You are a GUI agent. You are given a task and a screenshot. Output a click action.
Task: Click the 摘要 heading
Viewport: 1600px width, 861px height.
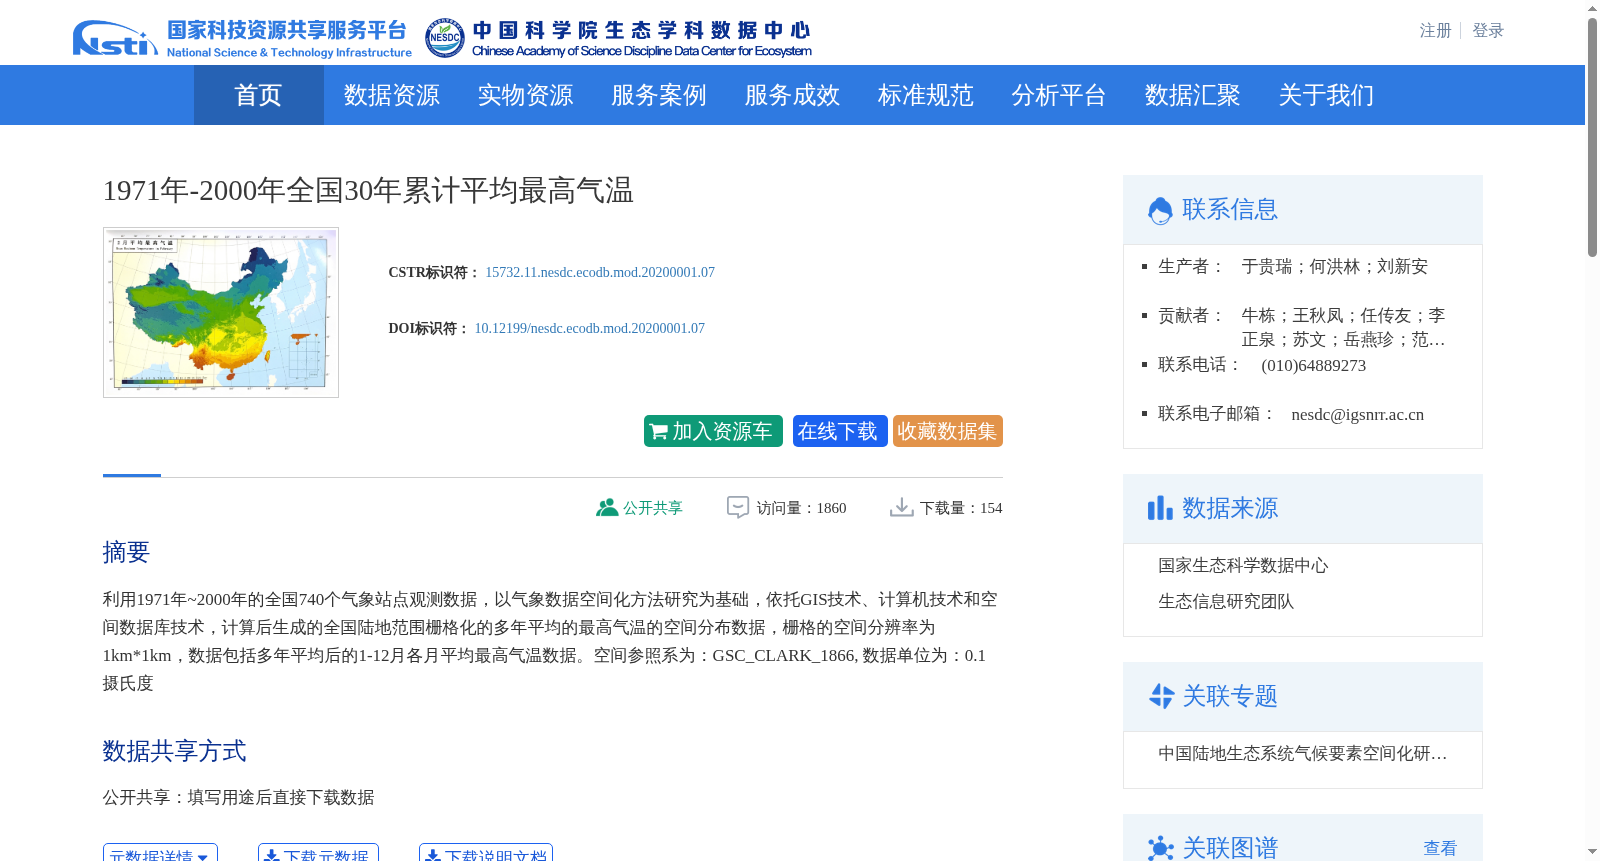point(126,552)
